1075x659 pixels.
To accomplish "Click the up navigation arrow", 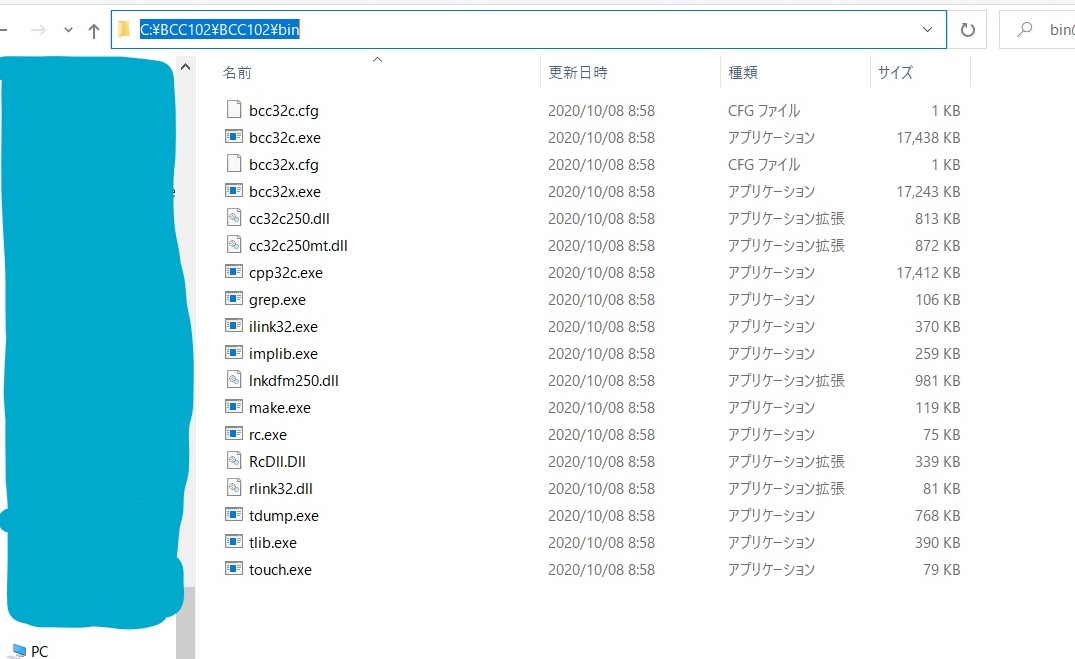I will pos(93,30).
